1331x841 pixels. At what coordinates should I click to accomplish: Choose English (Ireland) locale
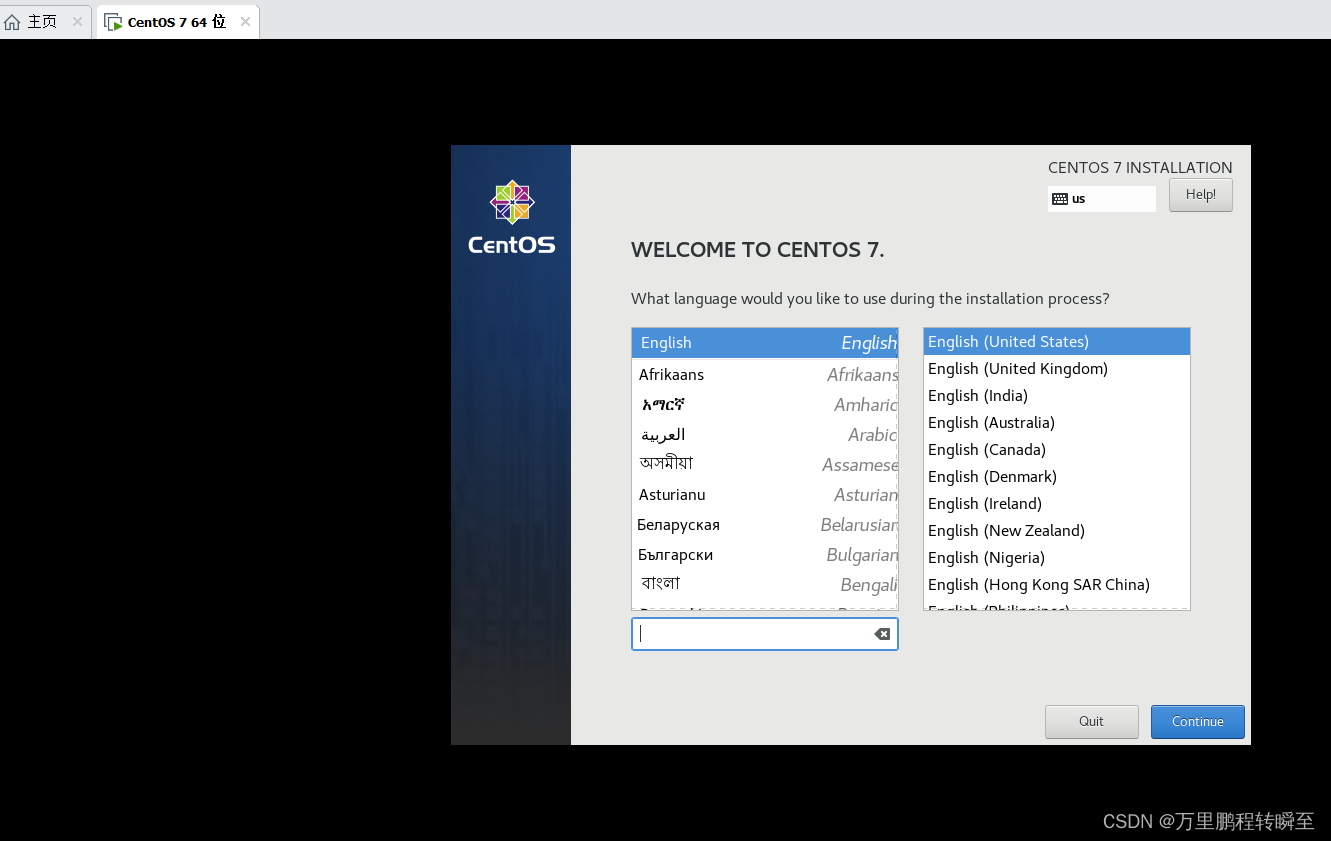click(1056, 504)
